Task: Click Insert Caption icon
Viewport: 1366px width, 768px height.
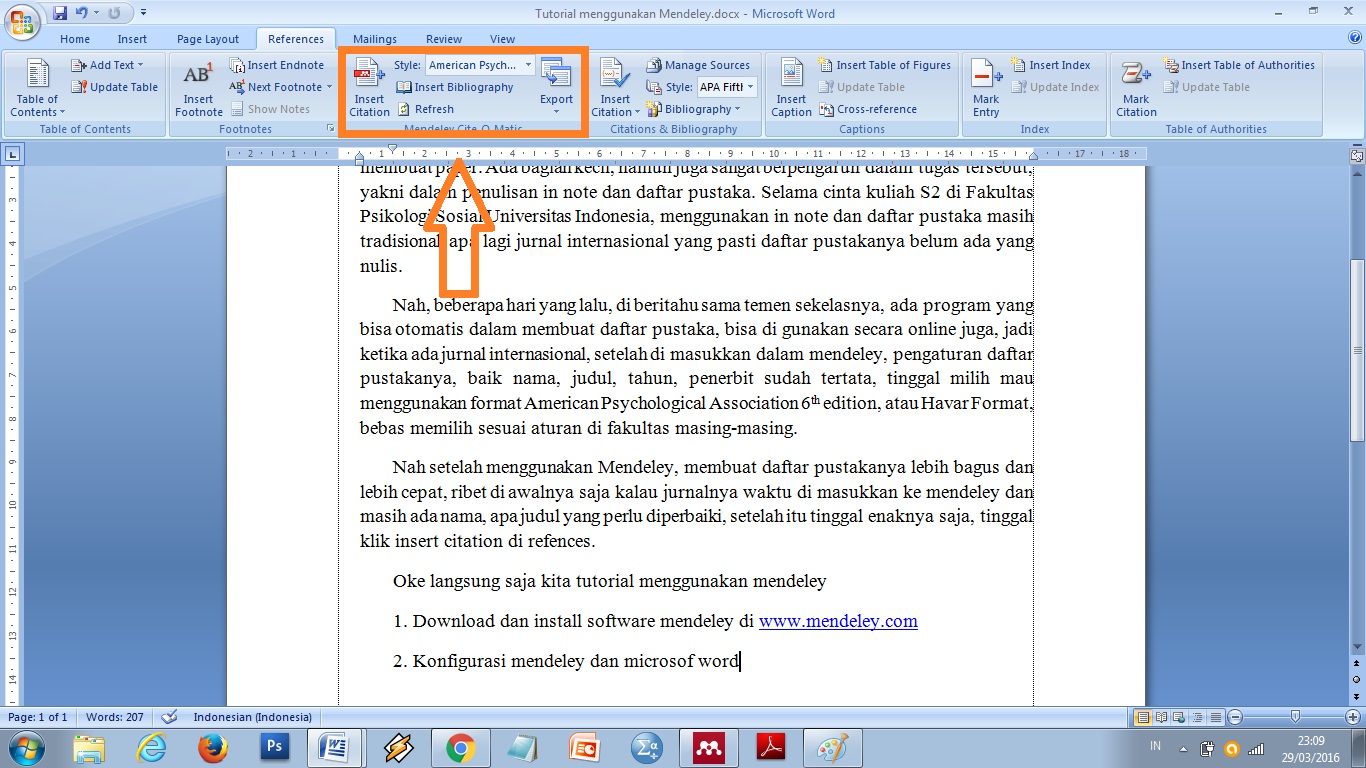Action: click(x=791, y=88)
